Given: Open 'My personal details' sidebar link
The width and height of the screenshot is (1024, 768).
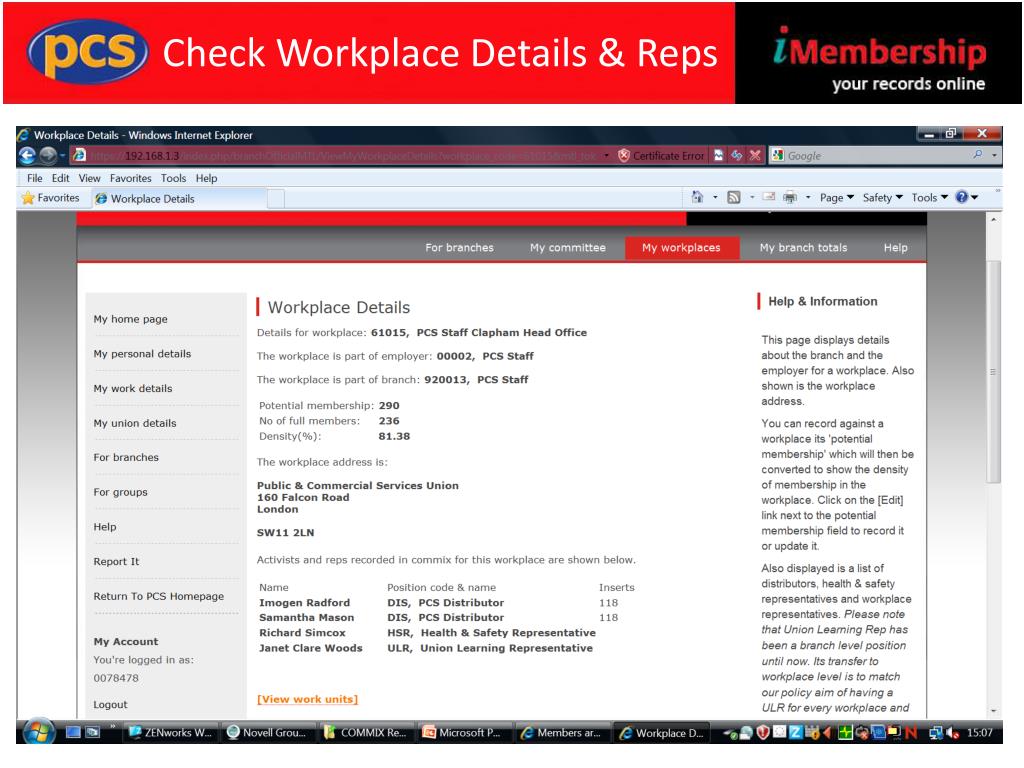Looking at the screenshot, I should pyautogui.click(x=142, y=353).
